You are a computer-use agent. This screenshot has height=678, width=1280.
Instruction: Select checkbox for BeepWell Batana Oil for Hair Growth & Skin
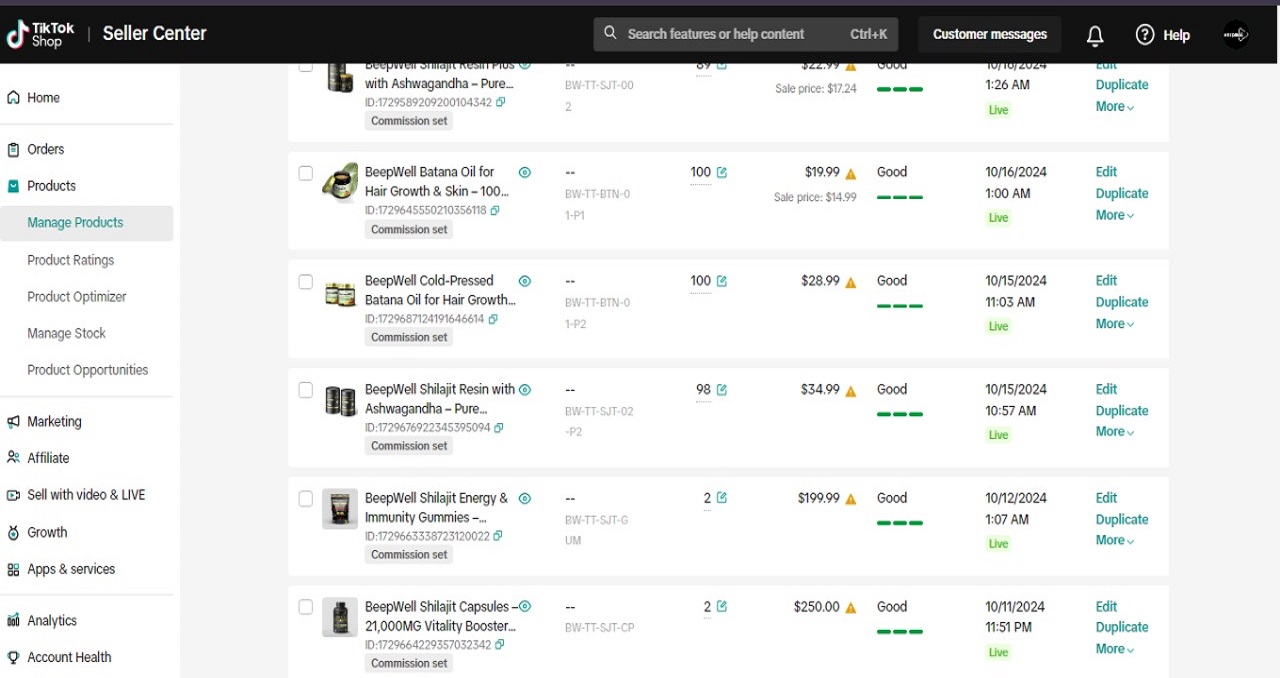pyautogui.click(x=306, y=173)
